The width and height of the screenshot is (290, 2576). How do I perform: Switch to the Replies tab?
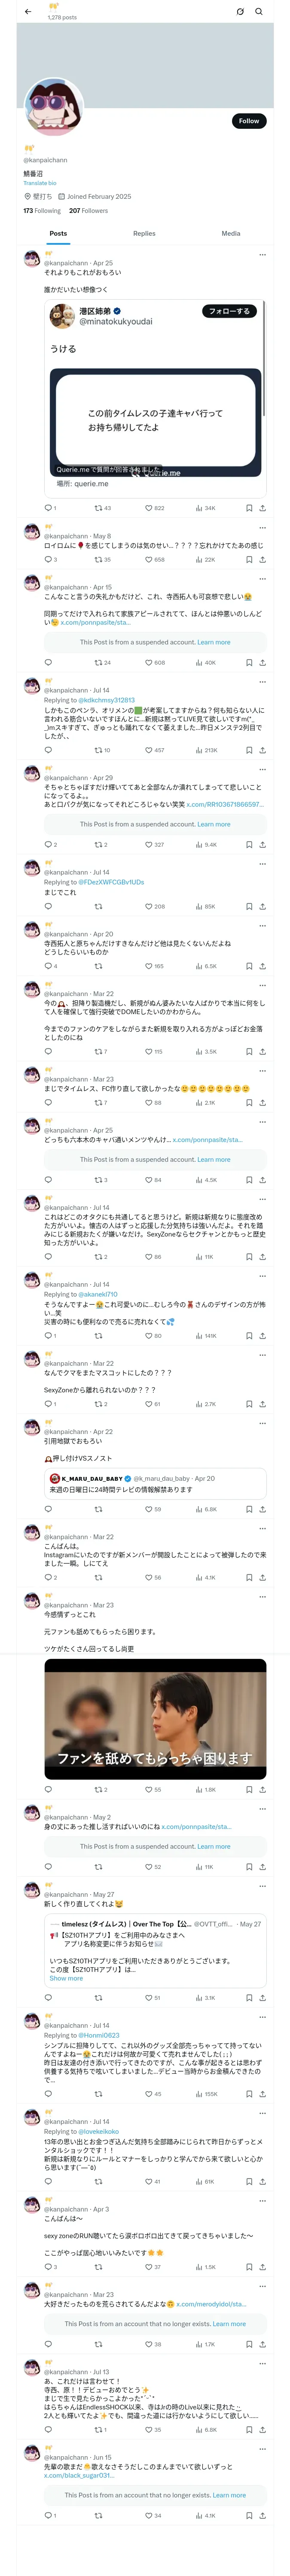tap(144, 233)
